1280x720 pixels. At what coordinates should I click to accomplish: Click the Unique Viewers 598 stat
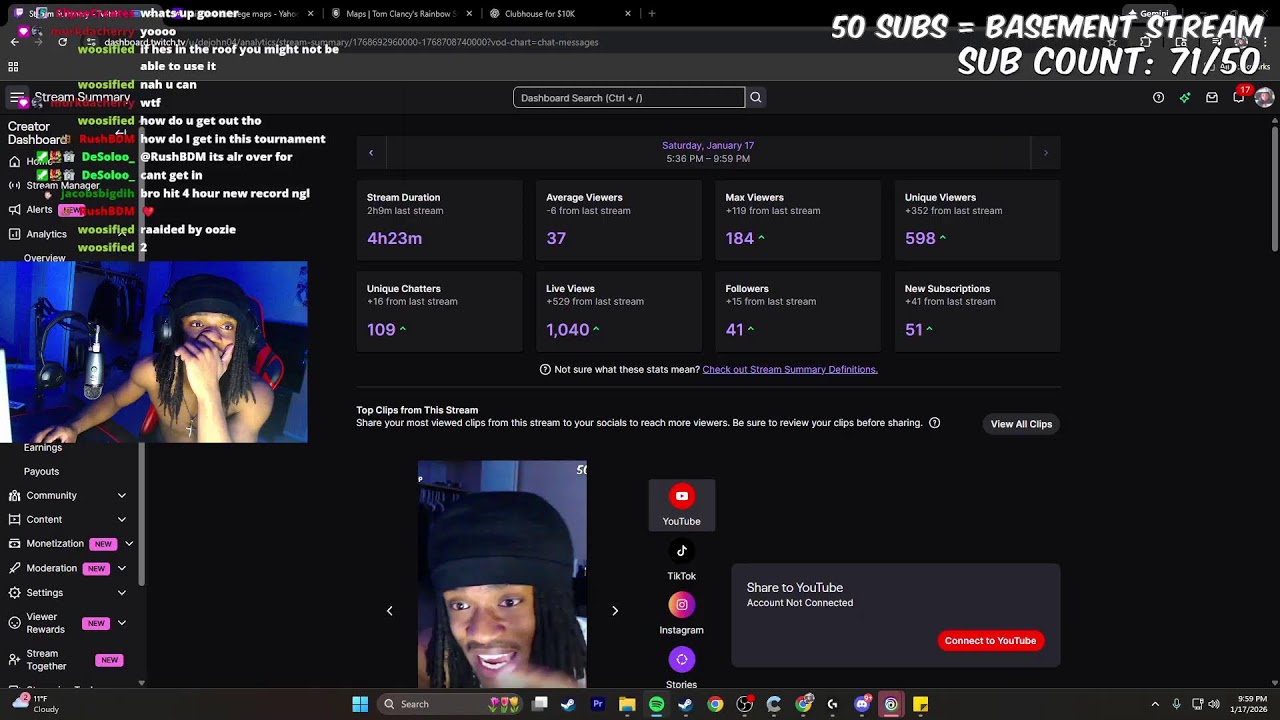(978, 219)
